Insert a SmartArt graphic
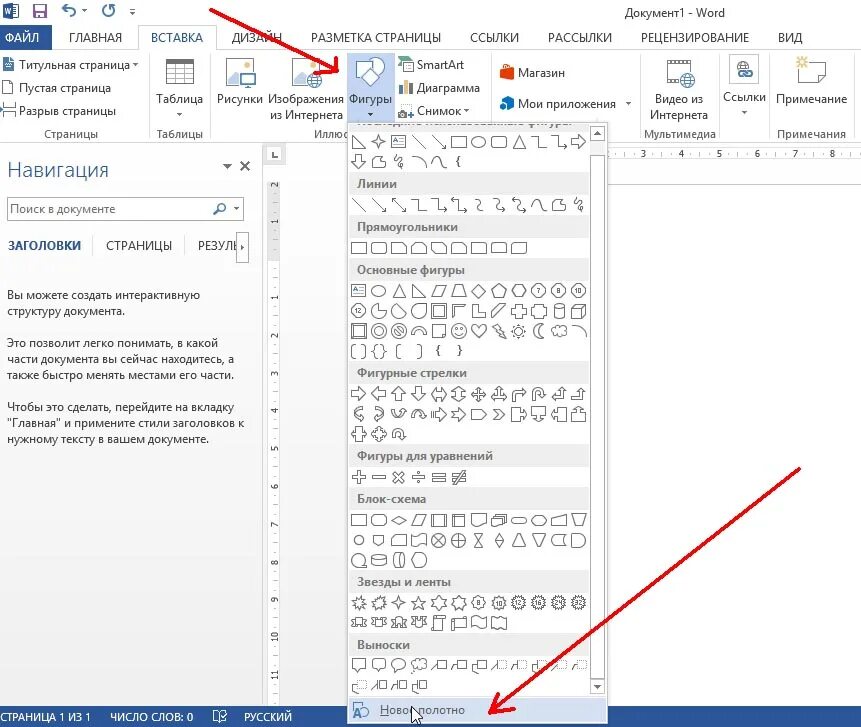 (x=431, y=65)
